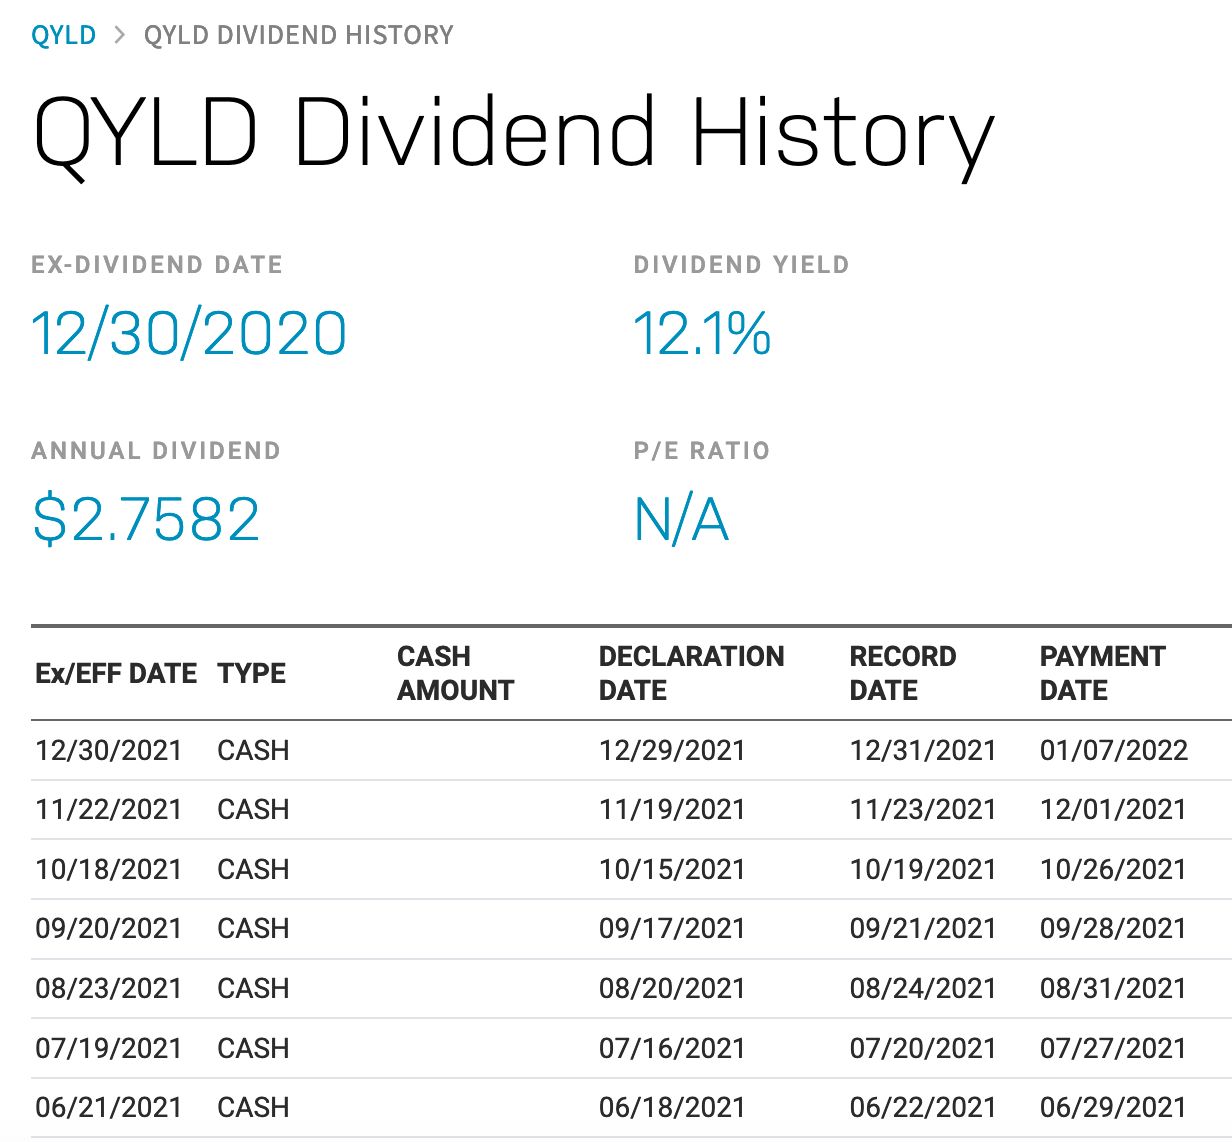Click the N/A P/E ratio value
This screenshot has height=1142, width=1232.
click(x=681, y=520)
